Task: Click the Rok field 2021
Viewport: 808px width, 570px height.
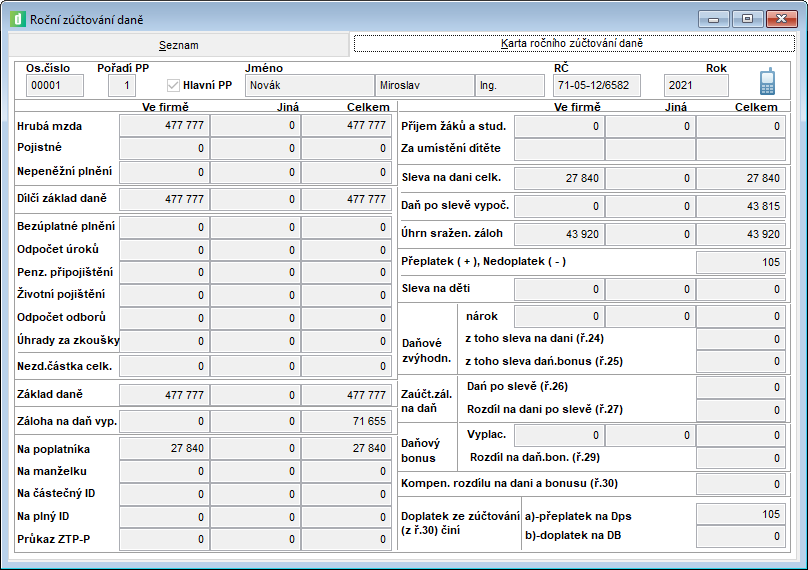Action: tap(696, 86)
